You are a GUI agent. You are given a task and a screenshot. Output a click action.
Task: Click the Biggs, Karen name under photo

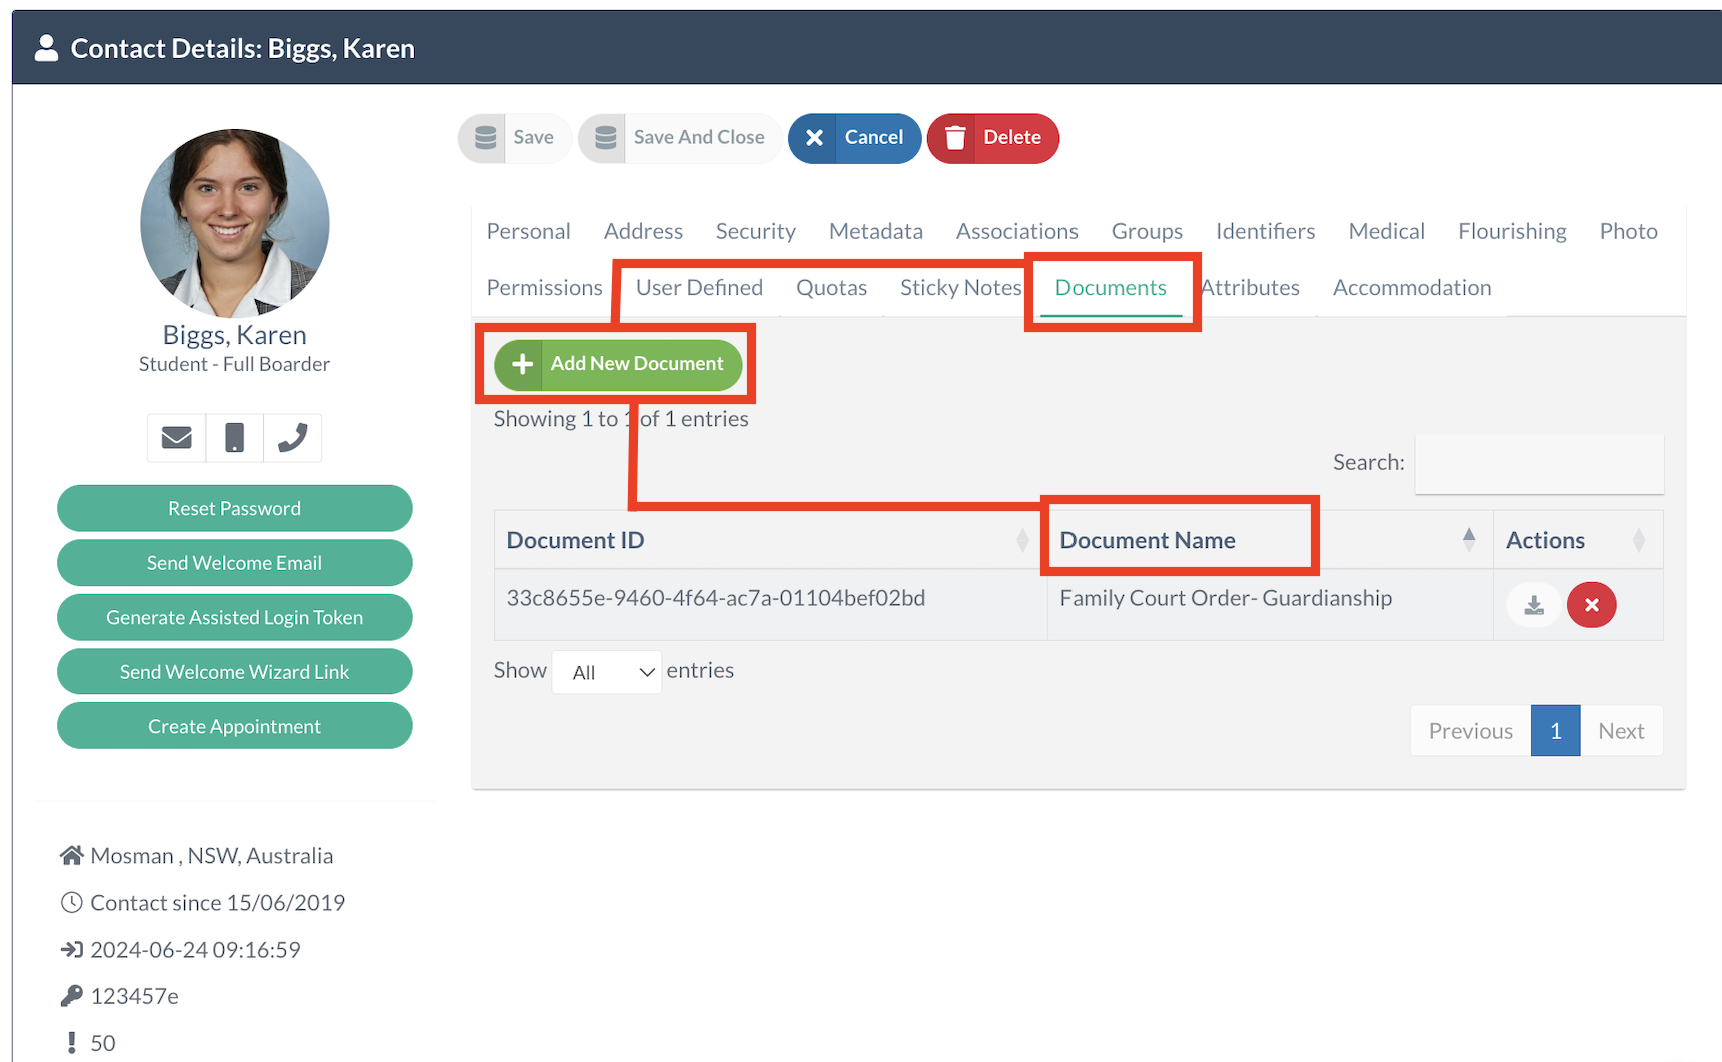point(234,335)
